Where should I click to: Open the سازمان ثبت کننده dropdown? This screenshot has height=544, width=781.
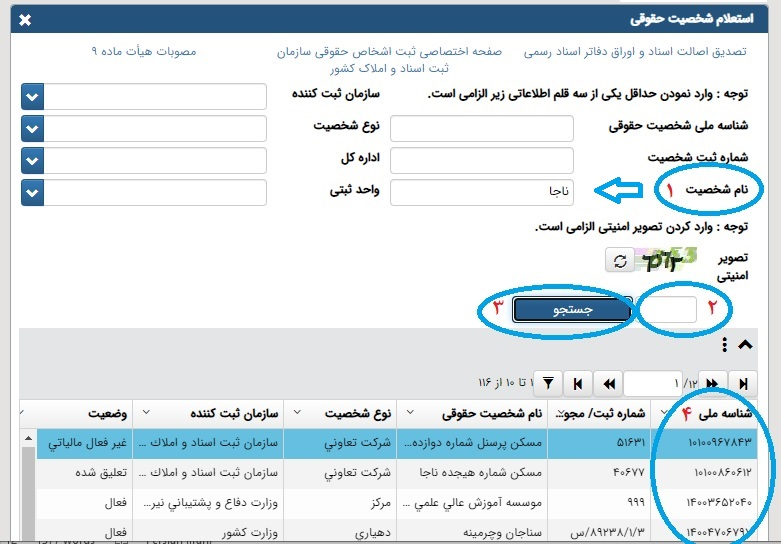pos(33,97)
